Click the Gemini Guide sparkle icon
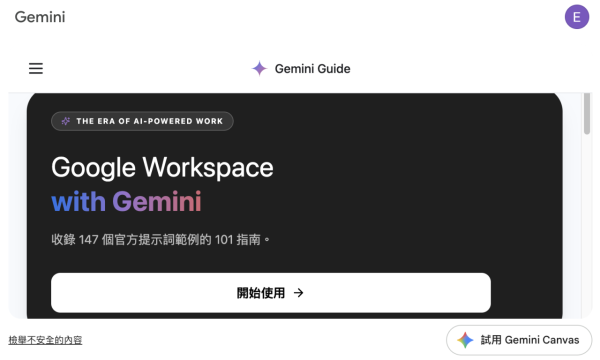The image size is (600, 360). [x=259, y=68]
